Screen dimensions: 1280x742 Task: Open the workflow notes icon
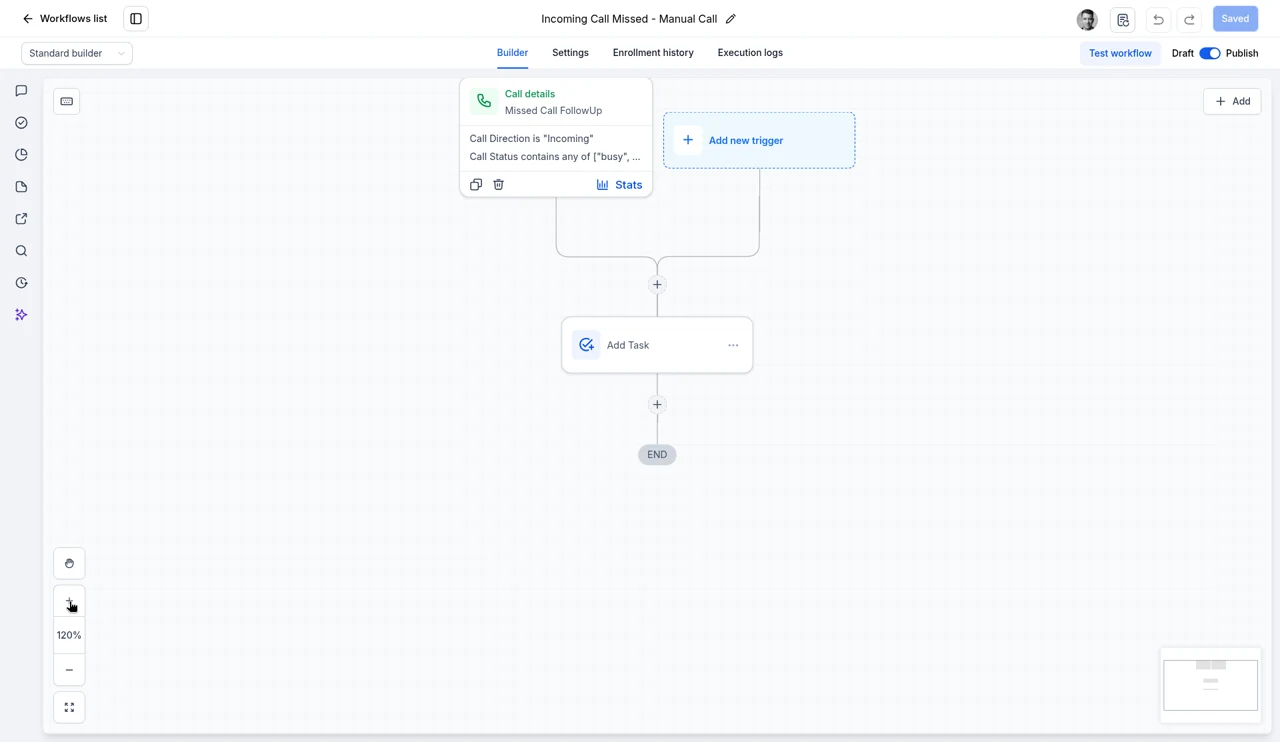(x=1123, y=19)
